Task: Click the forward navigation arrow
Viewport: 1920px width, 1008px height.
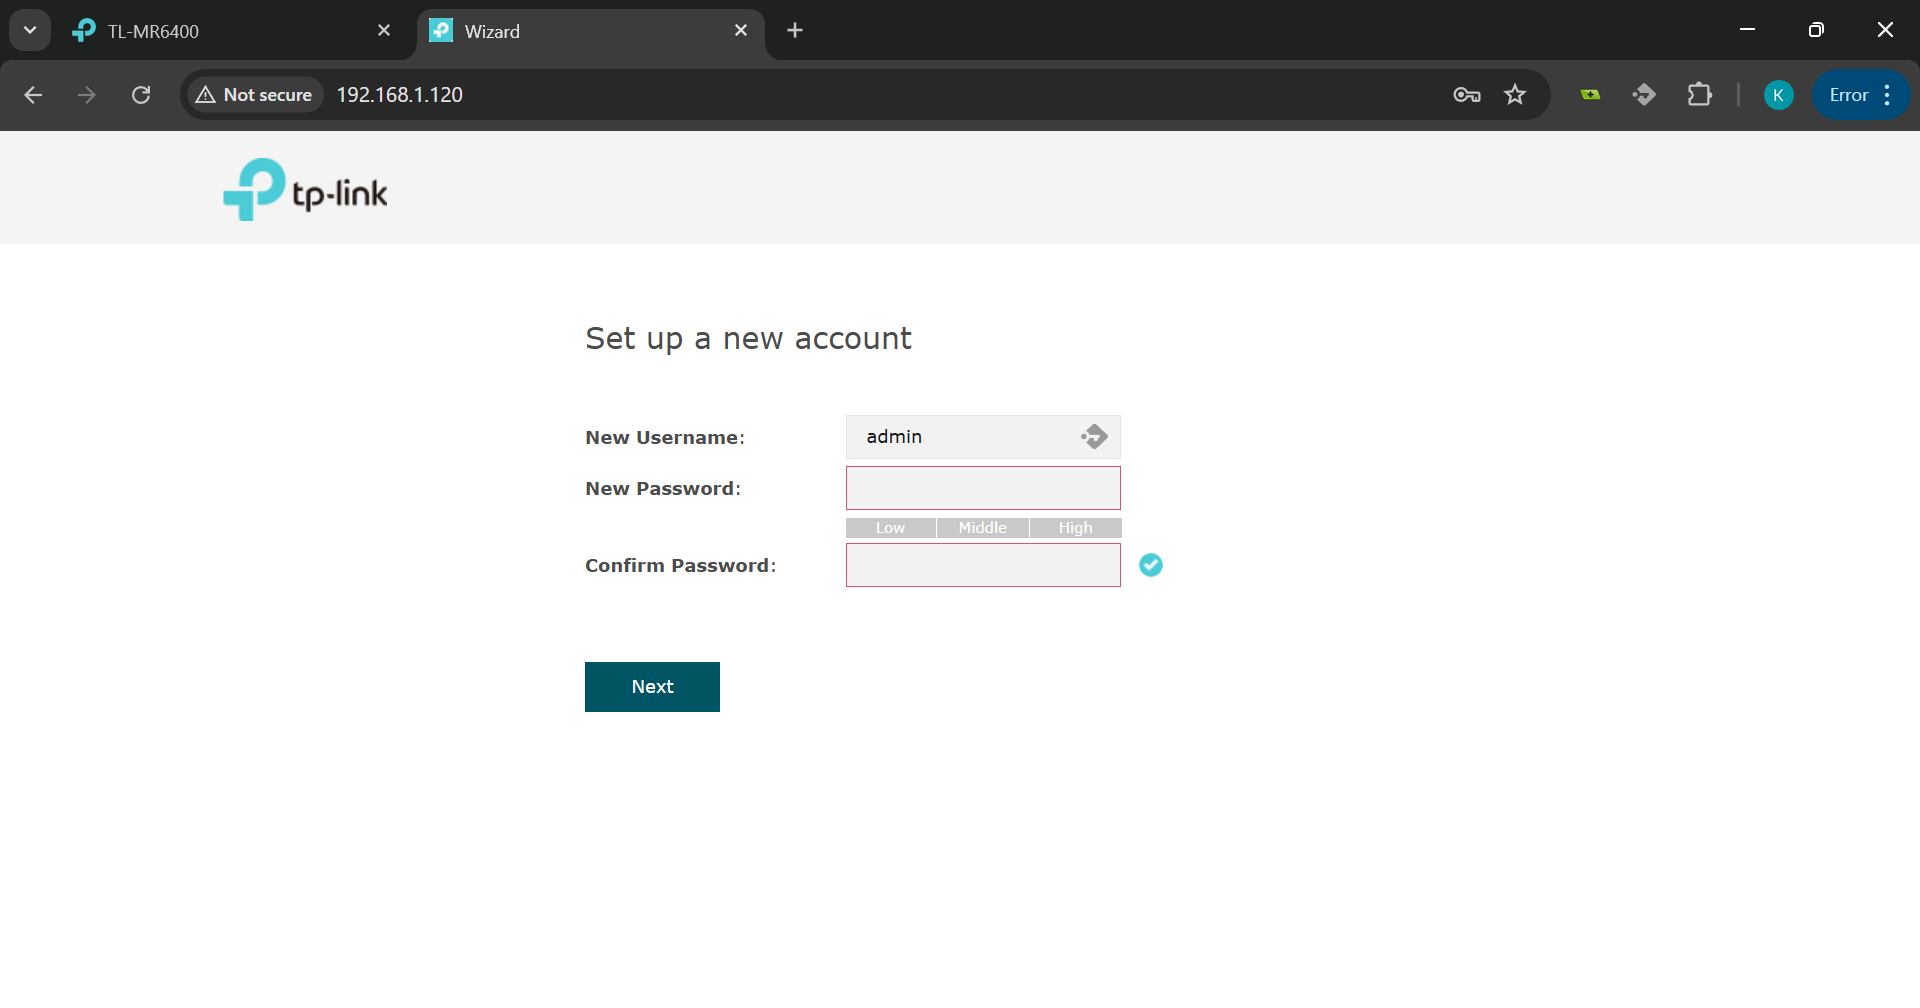Action: coord(87,95)
